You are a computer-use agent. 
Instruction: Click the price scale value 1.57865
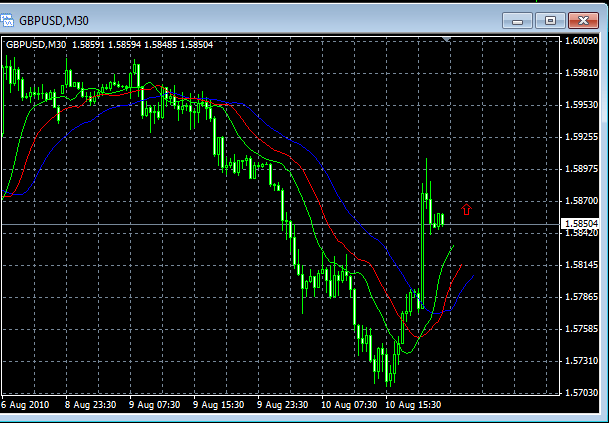click(581, 297)
